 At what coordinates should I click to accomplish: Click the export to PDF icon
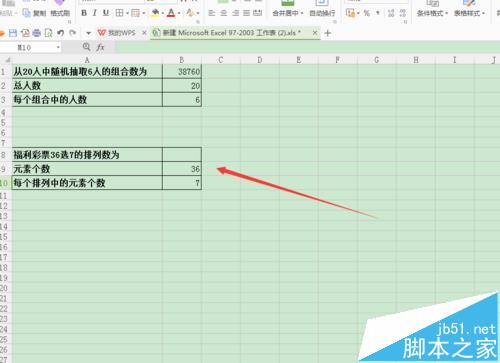(x=25, y=33)
